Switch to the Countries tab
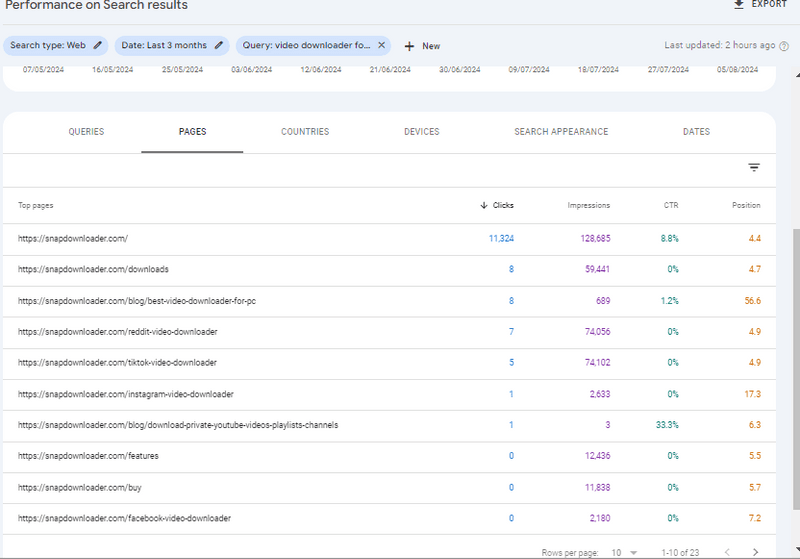 305,132
